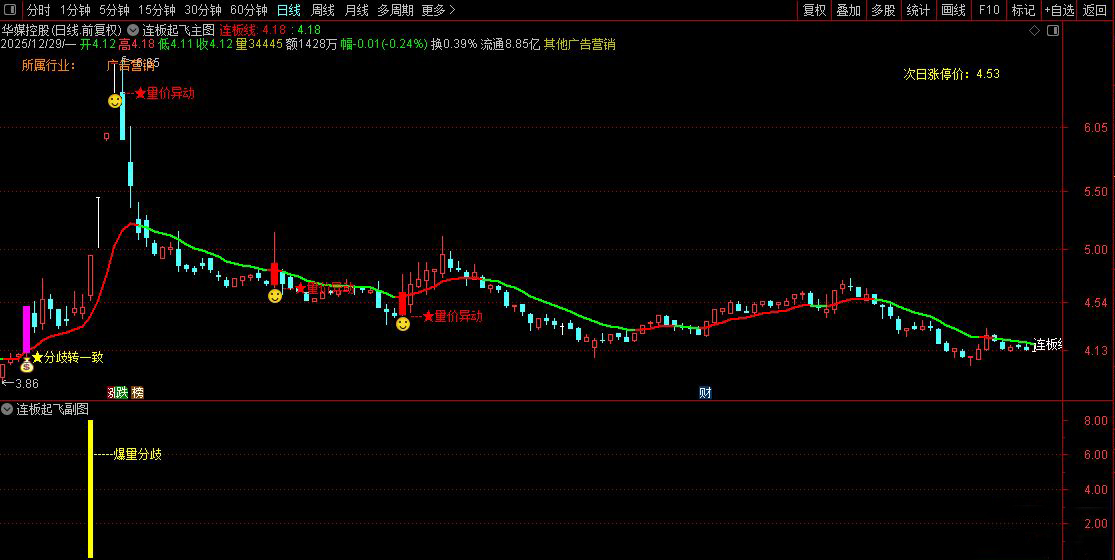Click 额1428万 turnover value

(311, 44)
